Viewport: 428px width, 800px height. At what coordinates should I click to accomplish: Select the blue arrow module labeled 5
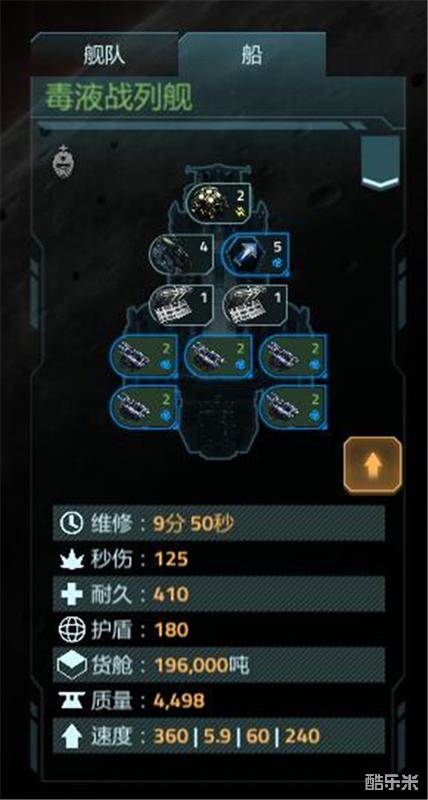tap(256, 254)
